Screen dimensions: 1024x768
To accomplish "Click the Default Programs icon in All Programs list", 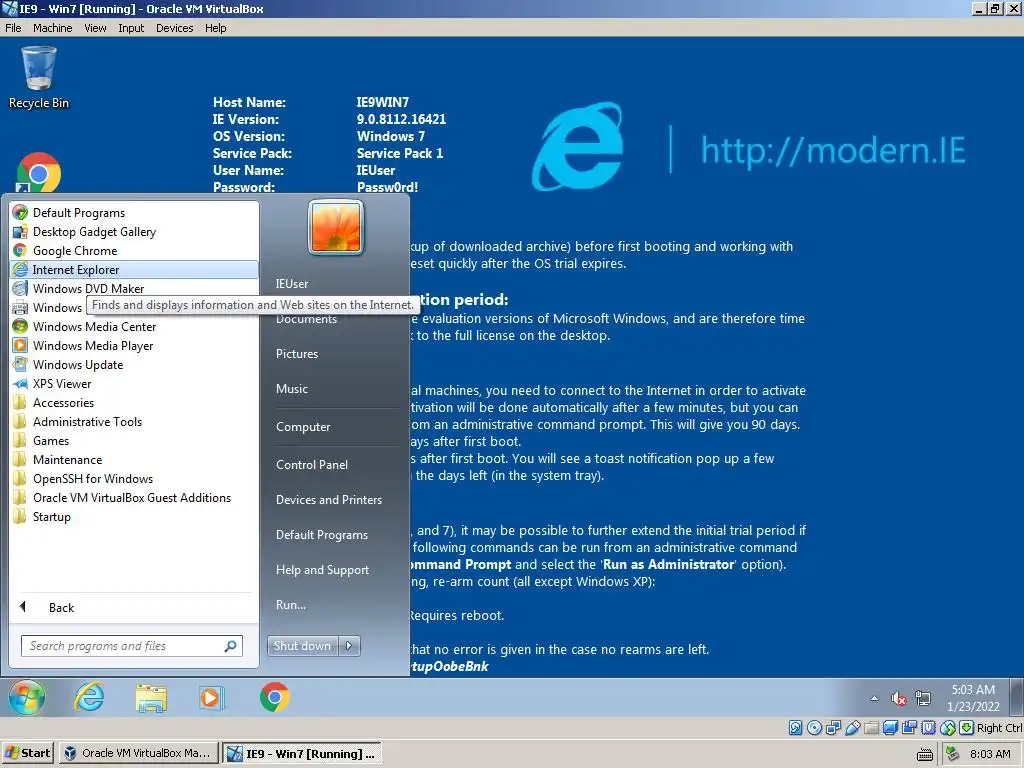I will (x=20, y=212).
